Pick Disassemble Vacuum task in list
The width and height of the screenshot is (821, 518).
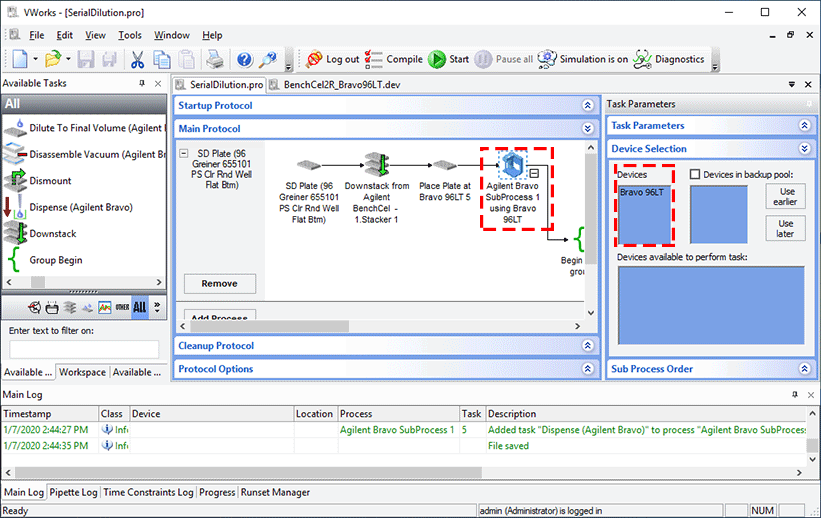(x=84, y=154)
